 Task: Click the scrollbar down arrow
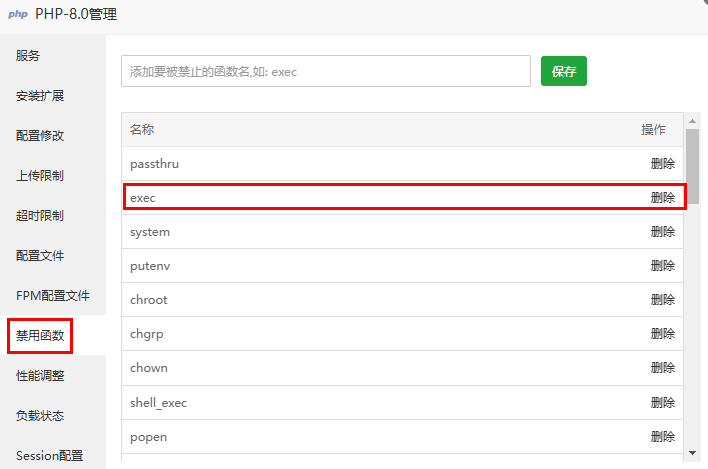point(692,453)
